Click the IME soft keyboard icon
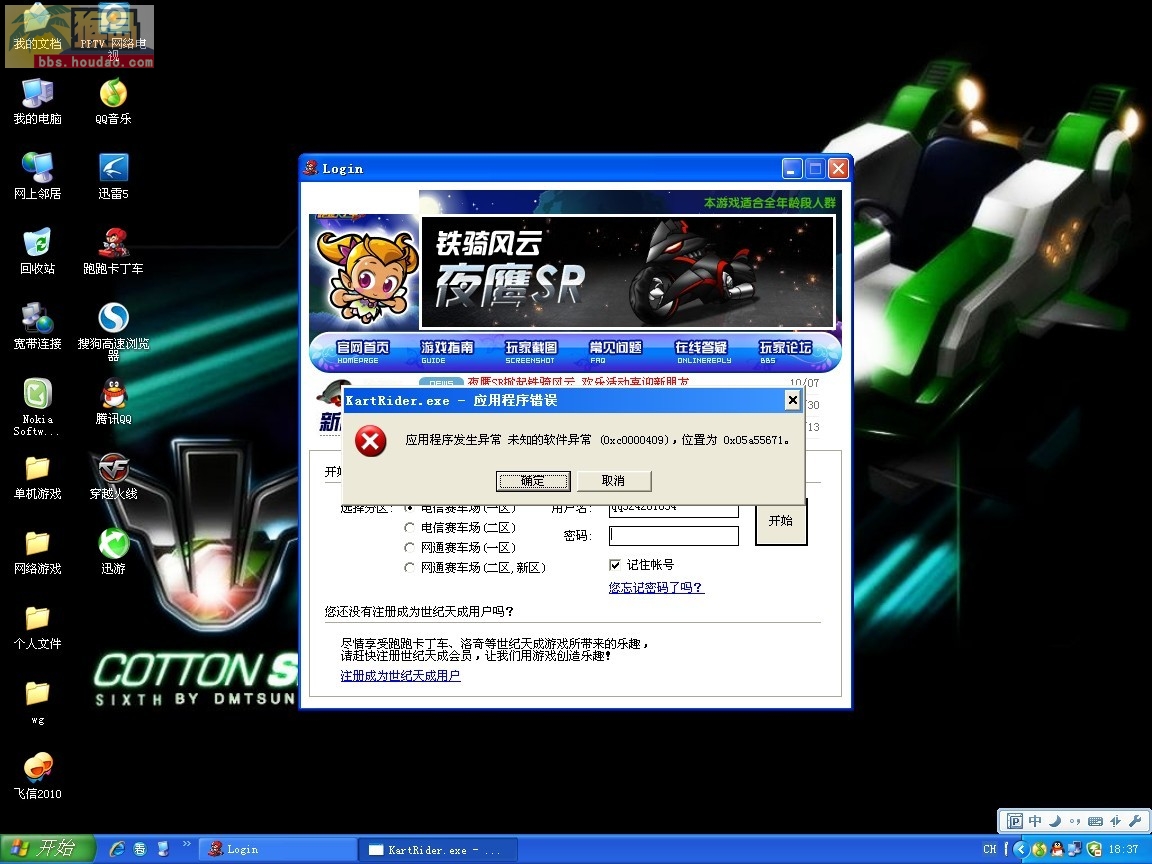1152x864 pixels. click(1095, 821)
